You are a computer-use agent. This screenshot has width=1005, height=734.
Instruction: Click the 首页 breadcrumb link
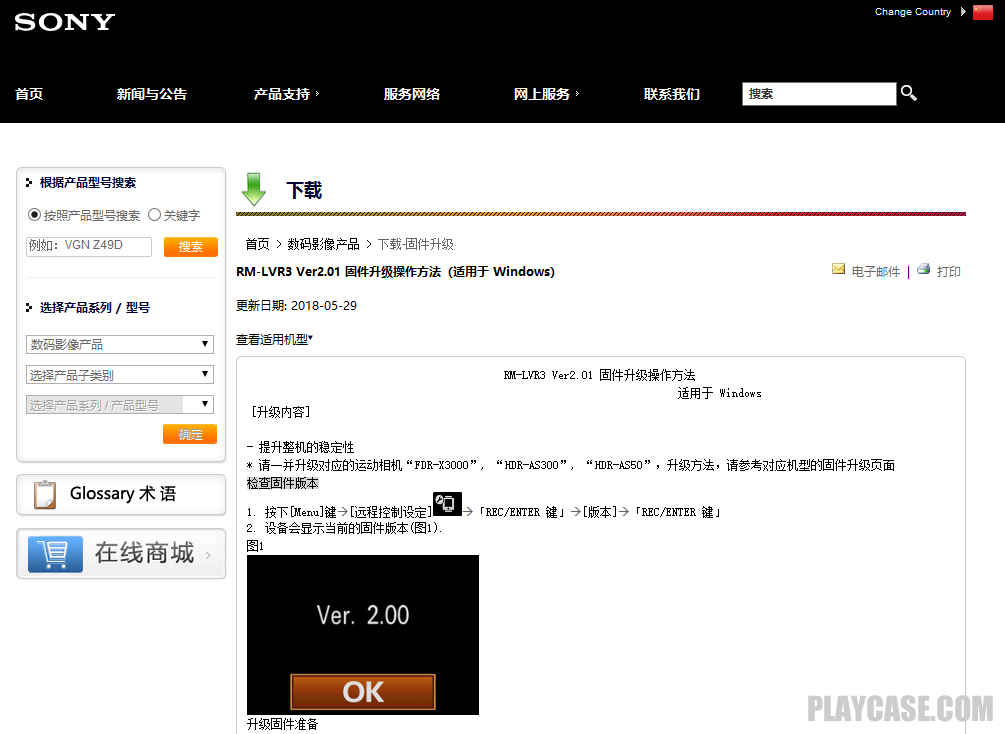[258, 244]
